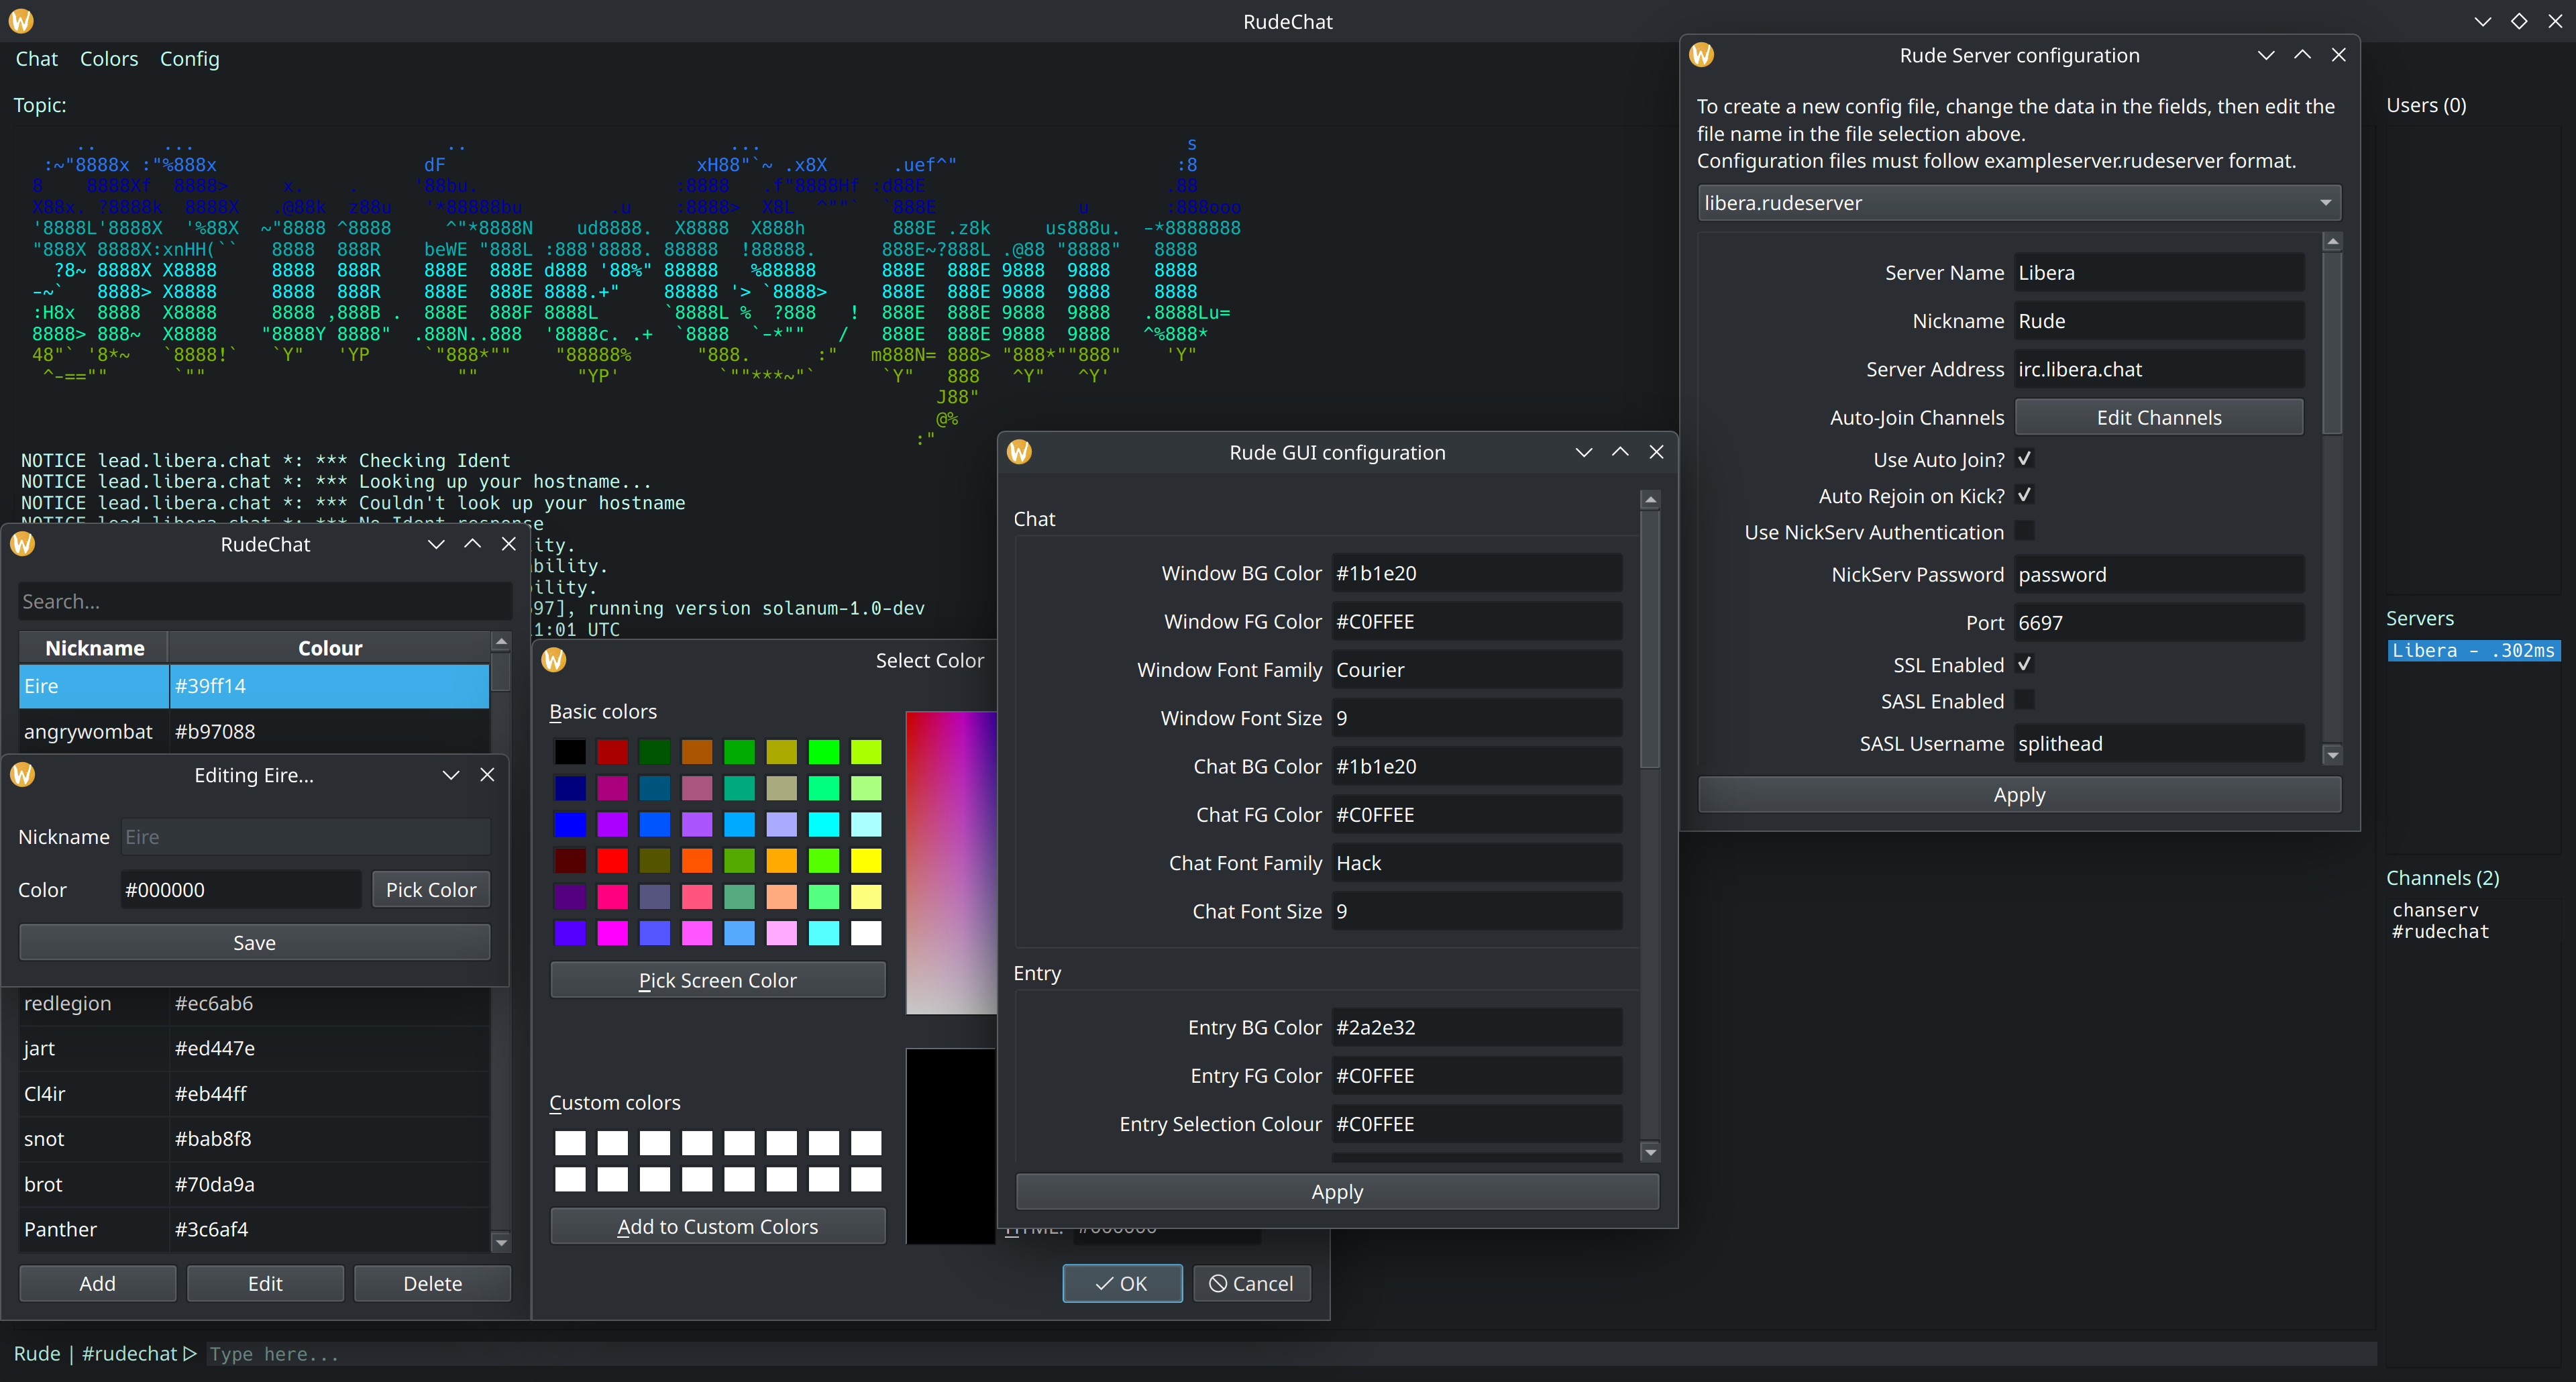This screenshot has height=1382, width=2576.
Task: Click the send arrow icon beside #rudechat
Action: tap(190, 1353)
